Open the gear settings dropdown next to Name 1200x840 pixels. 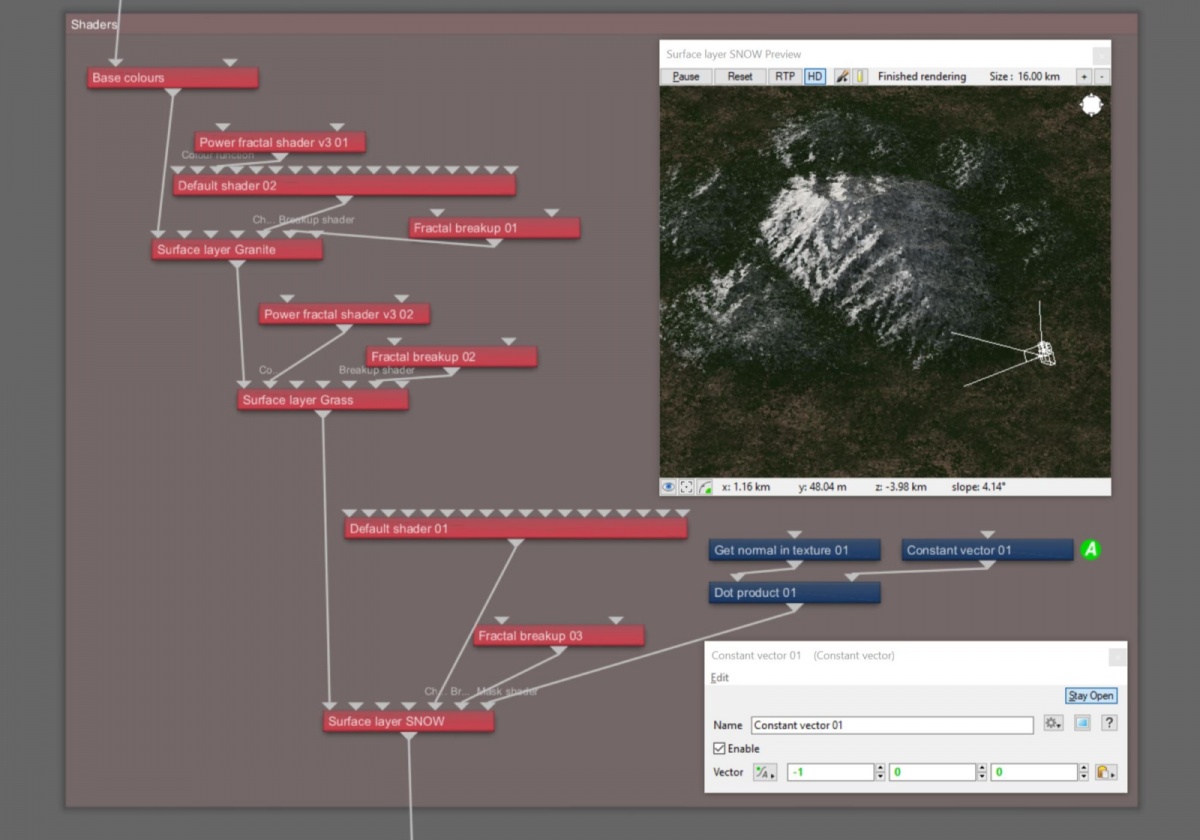pyautogui.click(x=1053, y=723)
